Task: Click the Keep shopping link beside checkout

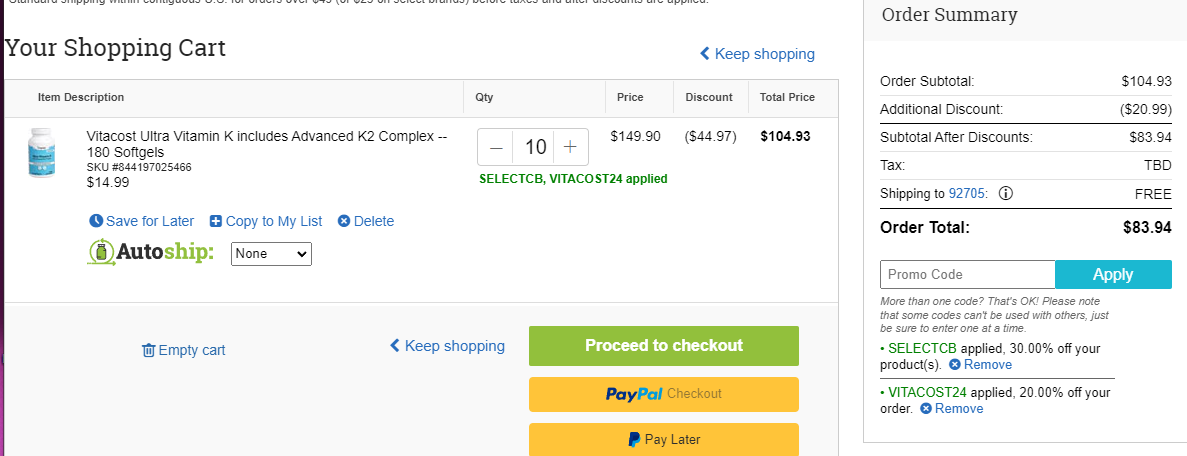Action: click(447, 346)
